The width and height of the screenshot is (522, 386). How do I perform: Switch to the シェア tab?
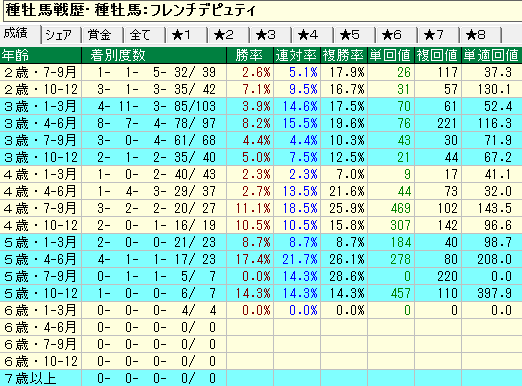[61, 35]
